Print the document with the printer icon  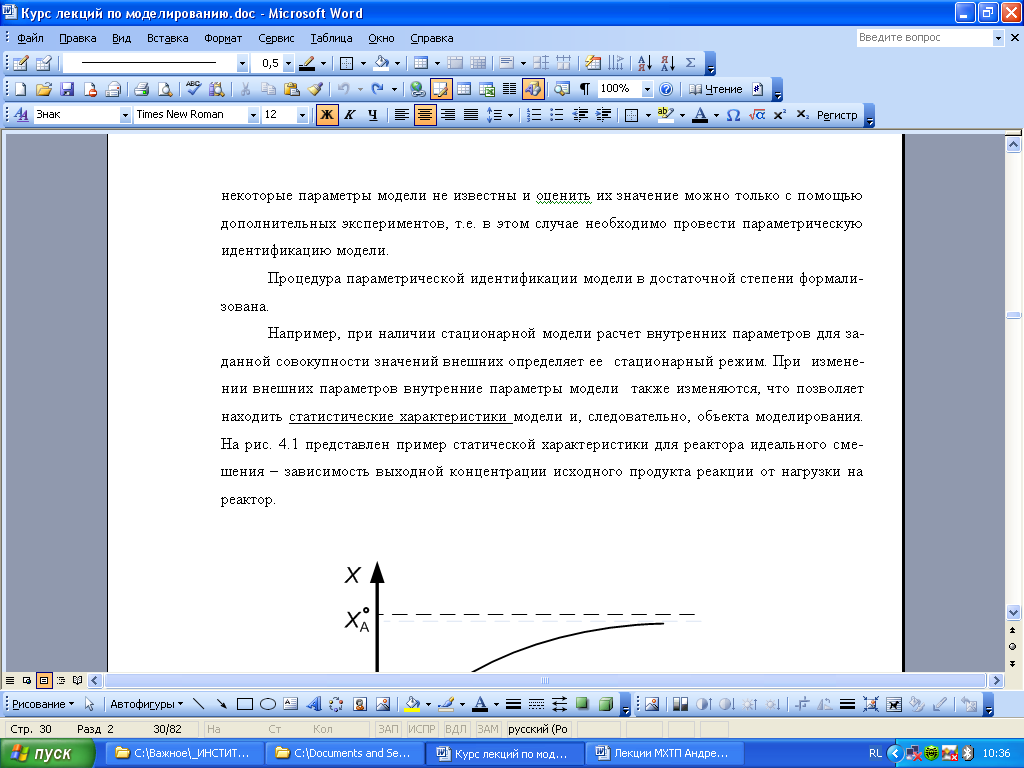click(142, 89)
